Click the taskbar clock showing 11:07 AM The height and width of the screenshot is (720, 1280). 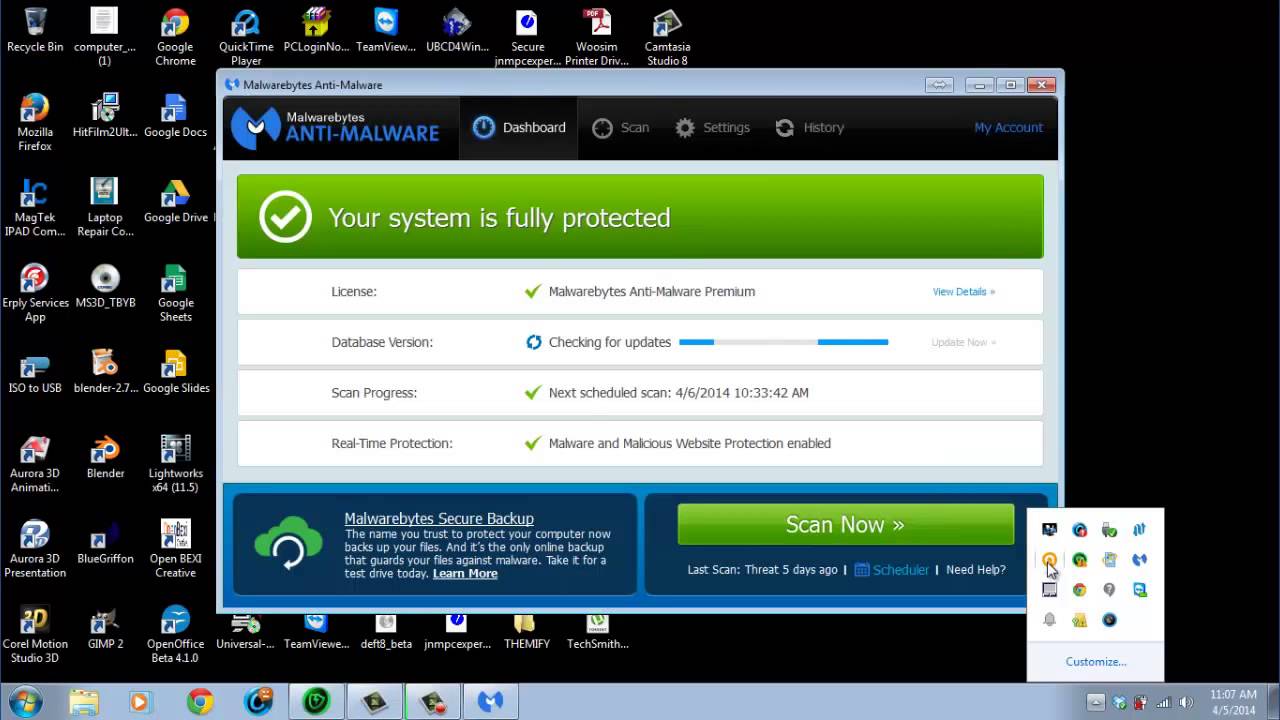(1233, 702)
